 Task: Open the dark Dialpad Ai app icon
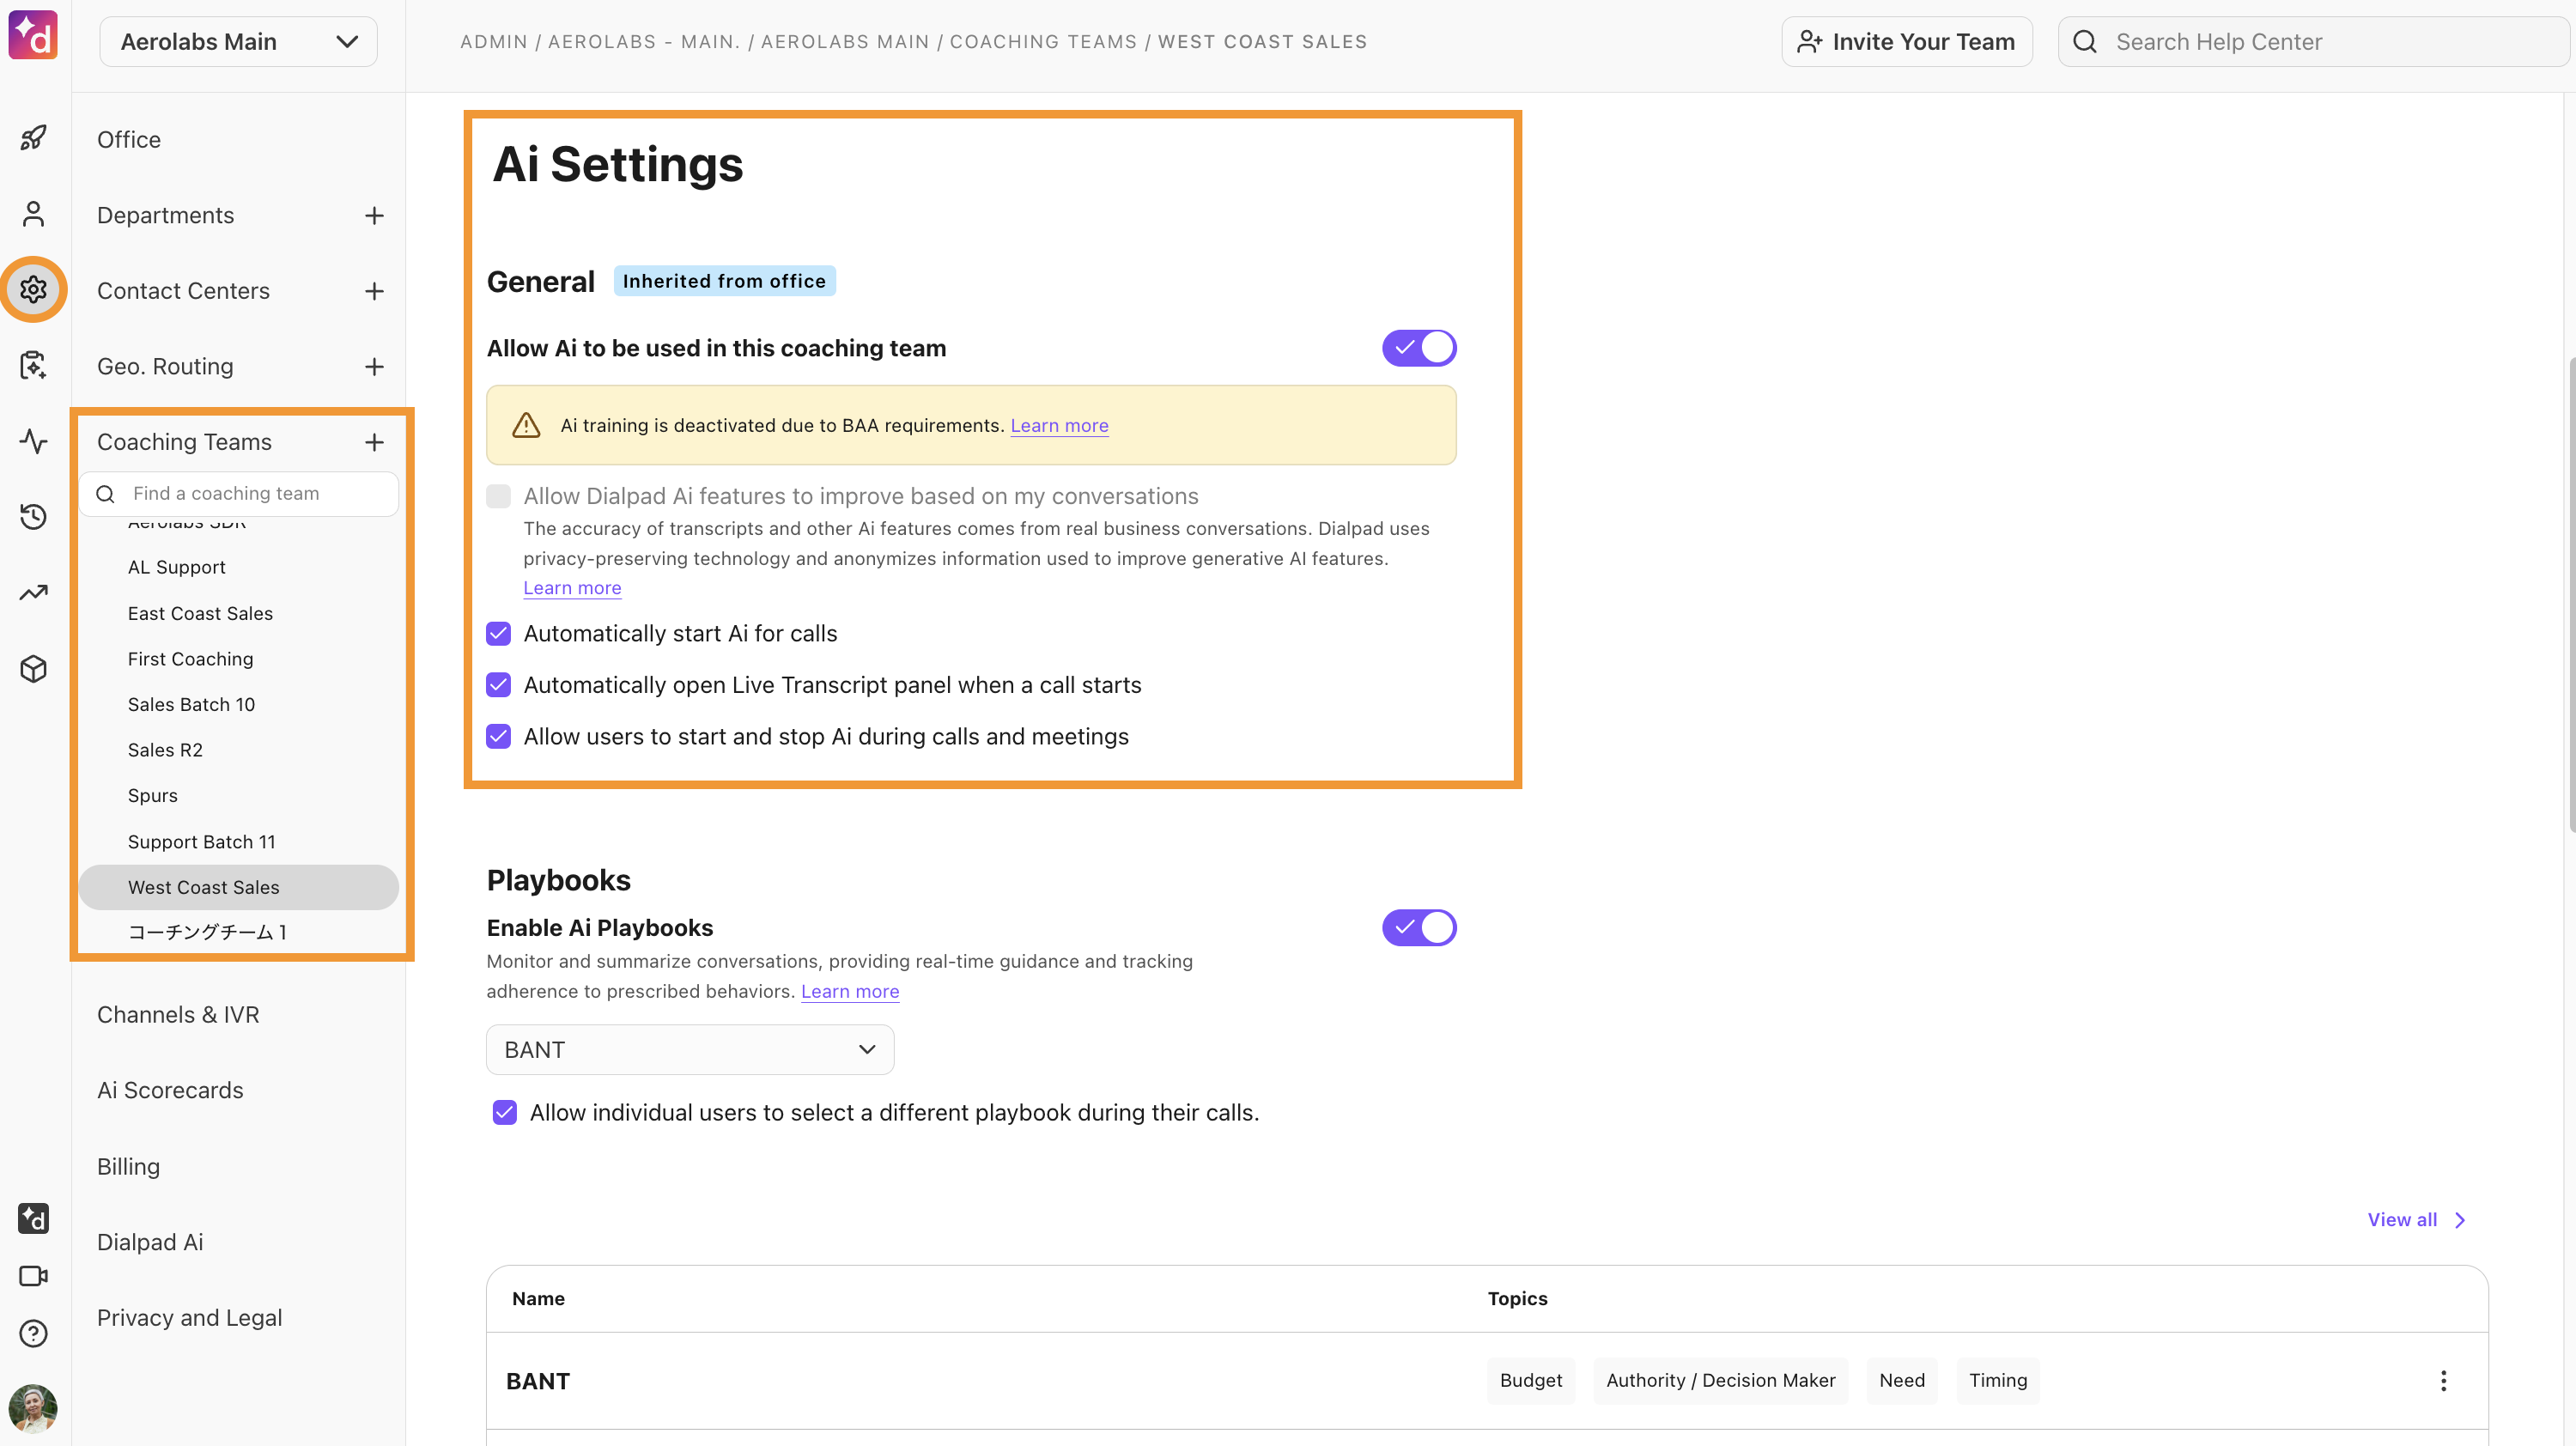[x=34, y=1218]
